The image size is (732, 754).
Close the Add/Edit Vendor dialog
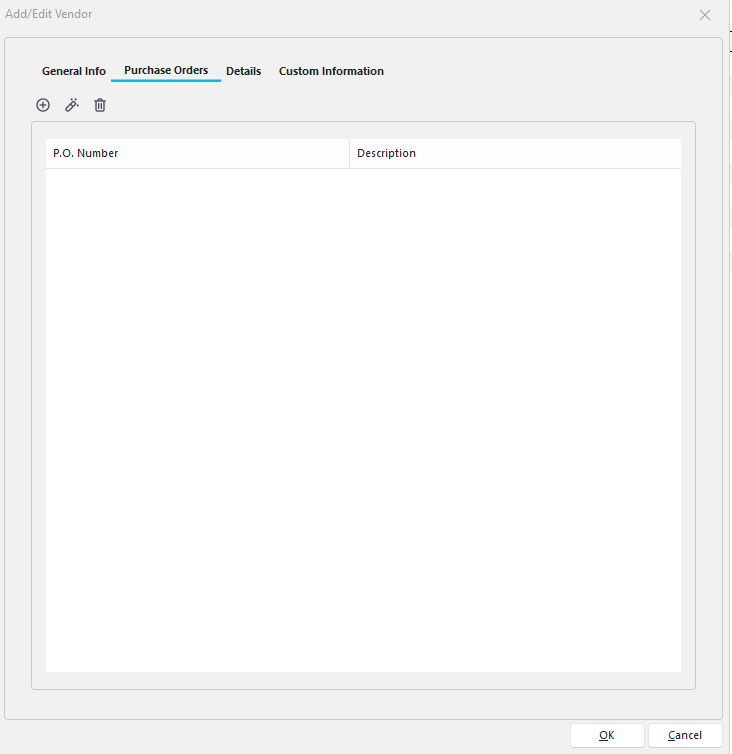point(705,15)
